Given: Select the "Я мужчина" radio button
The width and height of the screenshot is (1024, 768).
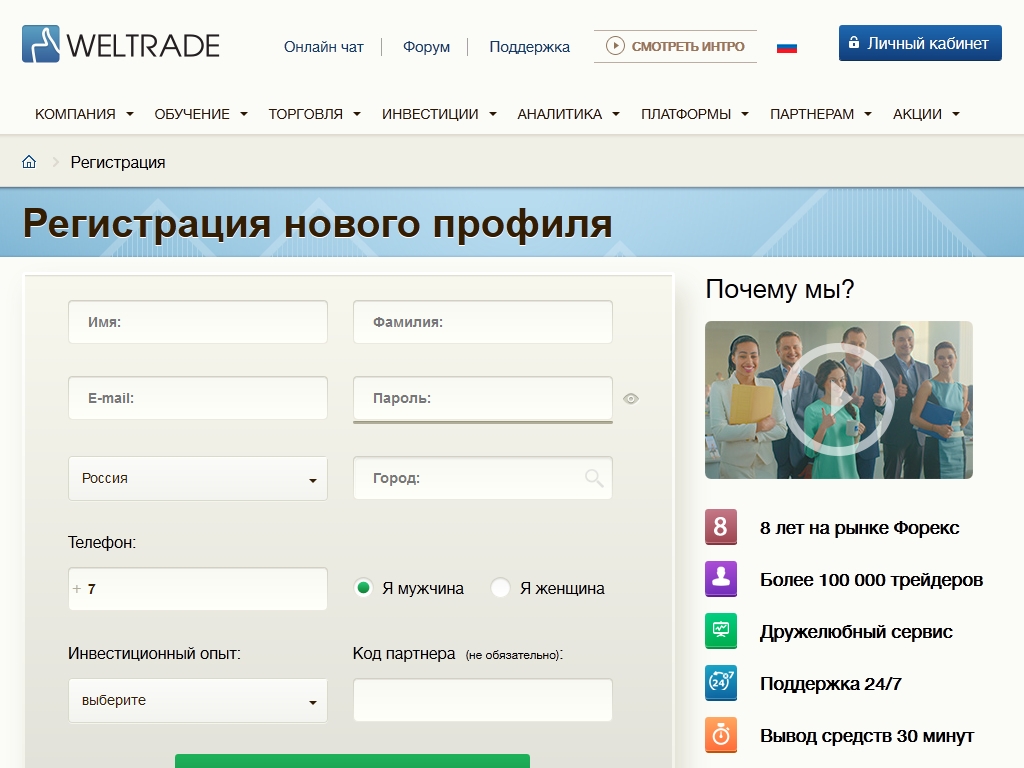Looking at the screenshot, I should click(x=364, y=588).
